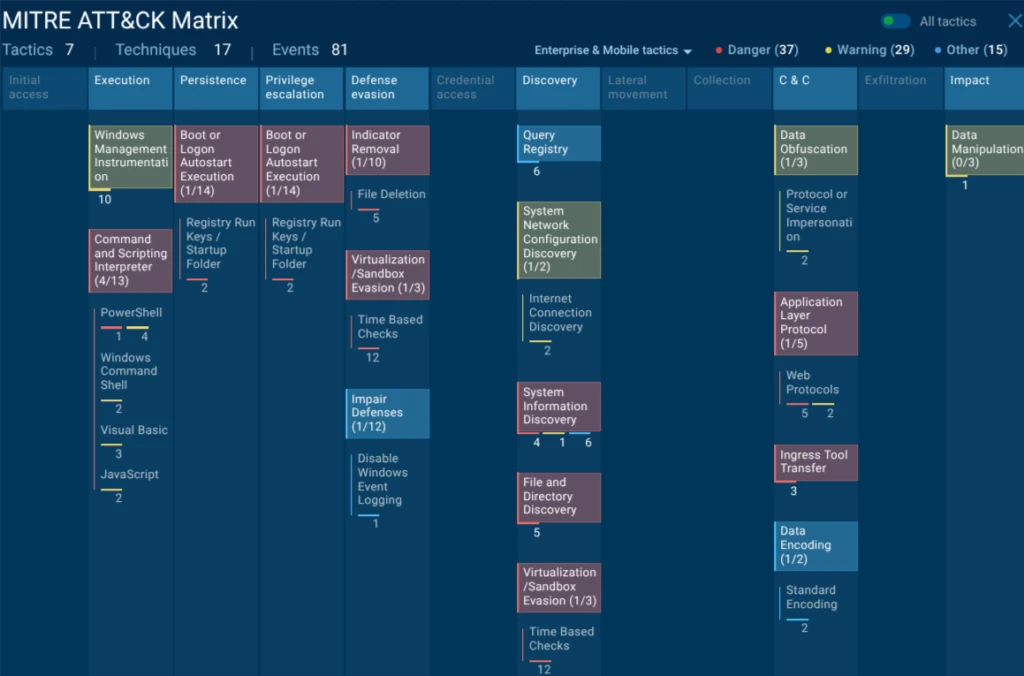Image resolution: width=1024 pixels, height=676 pixels.
Task: Select the Execution tactic column header
Action: (x=130, y=88)
